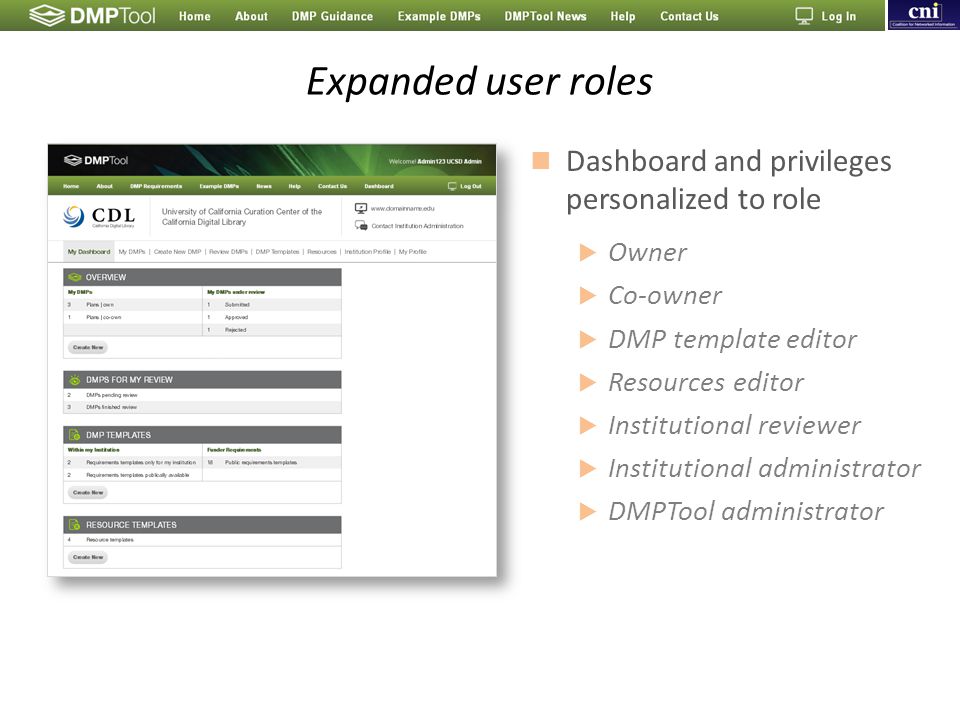Screen dimensions: 960x720
Task: Click Dashboard in the dashboard green bar
Action: tap(379, 186)
